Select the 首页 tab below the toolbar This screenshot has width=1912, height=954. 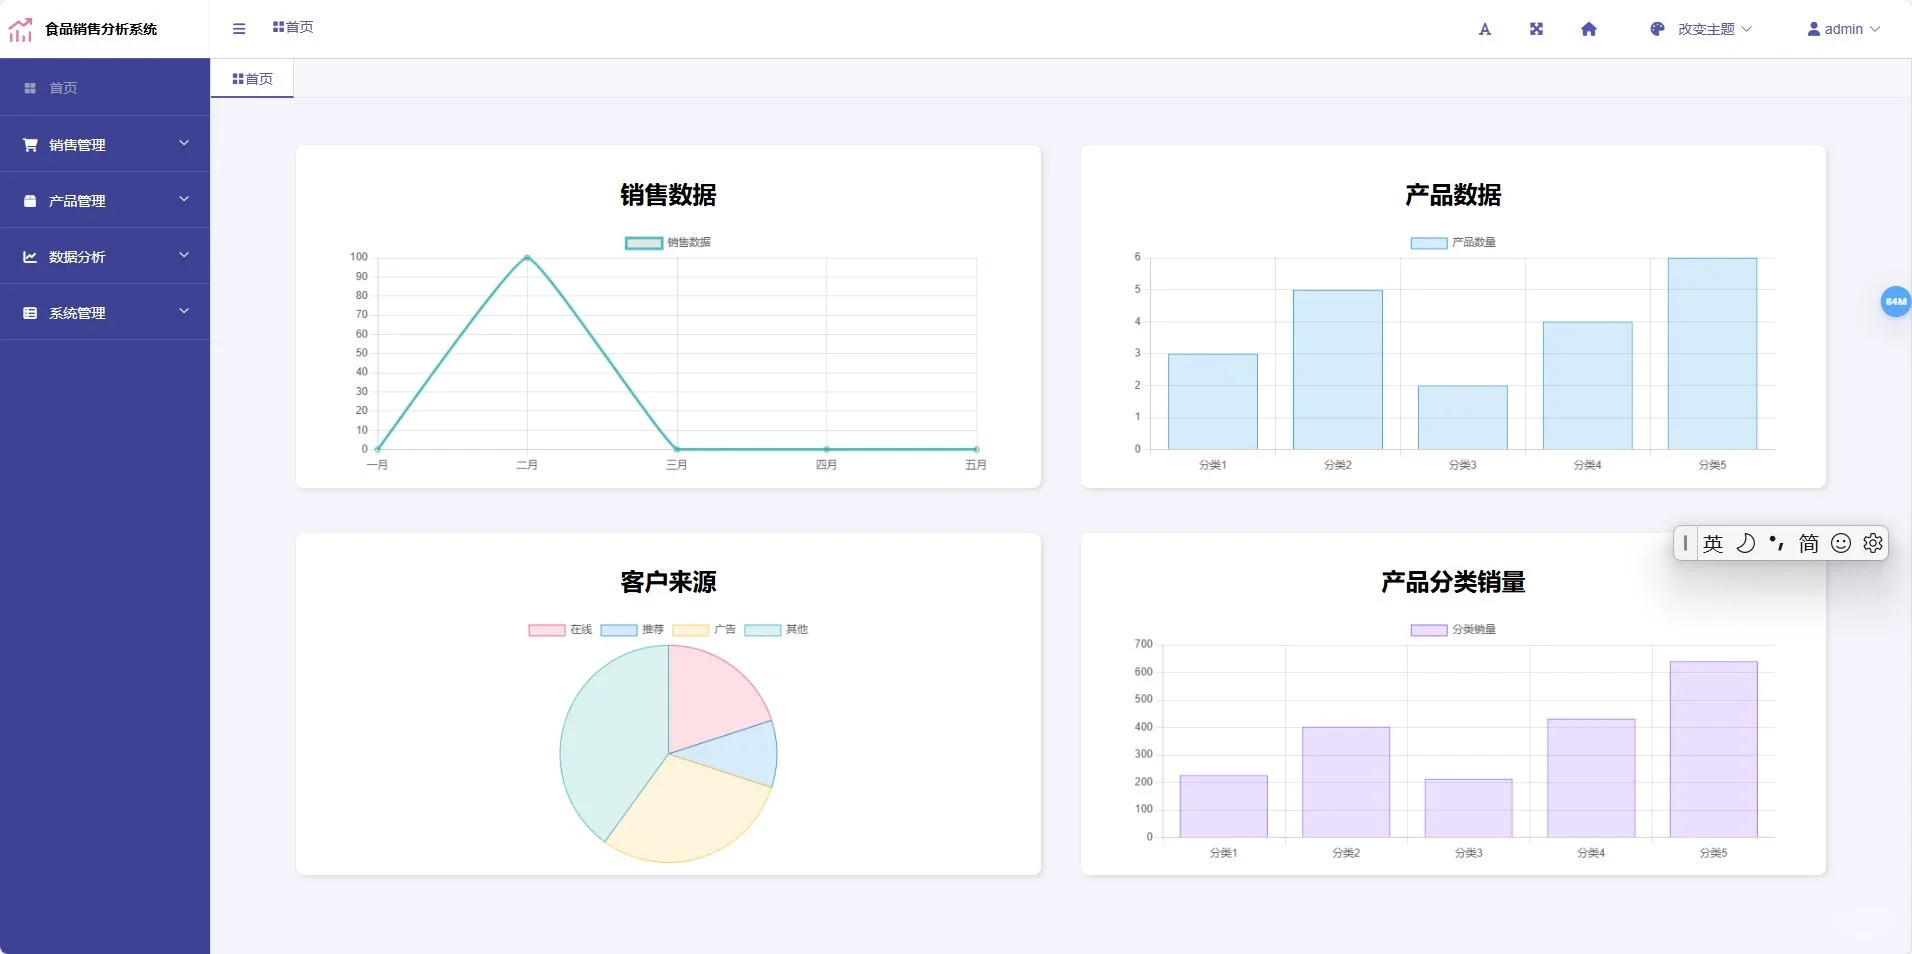(251, 78)
